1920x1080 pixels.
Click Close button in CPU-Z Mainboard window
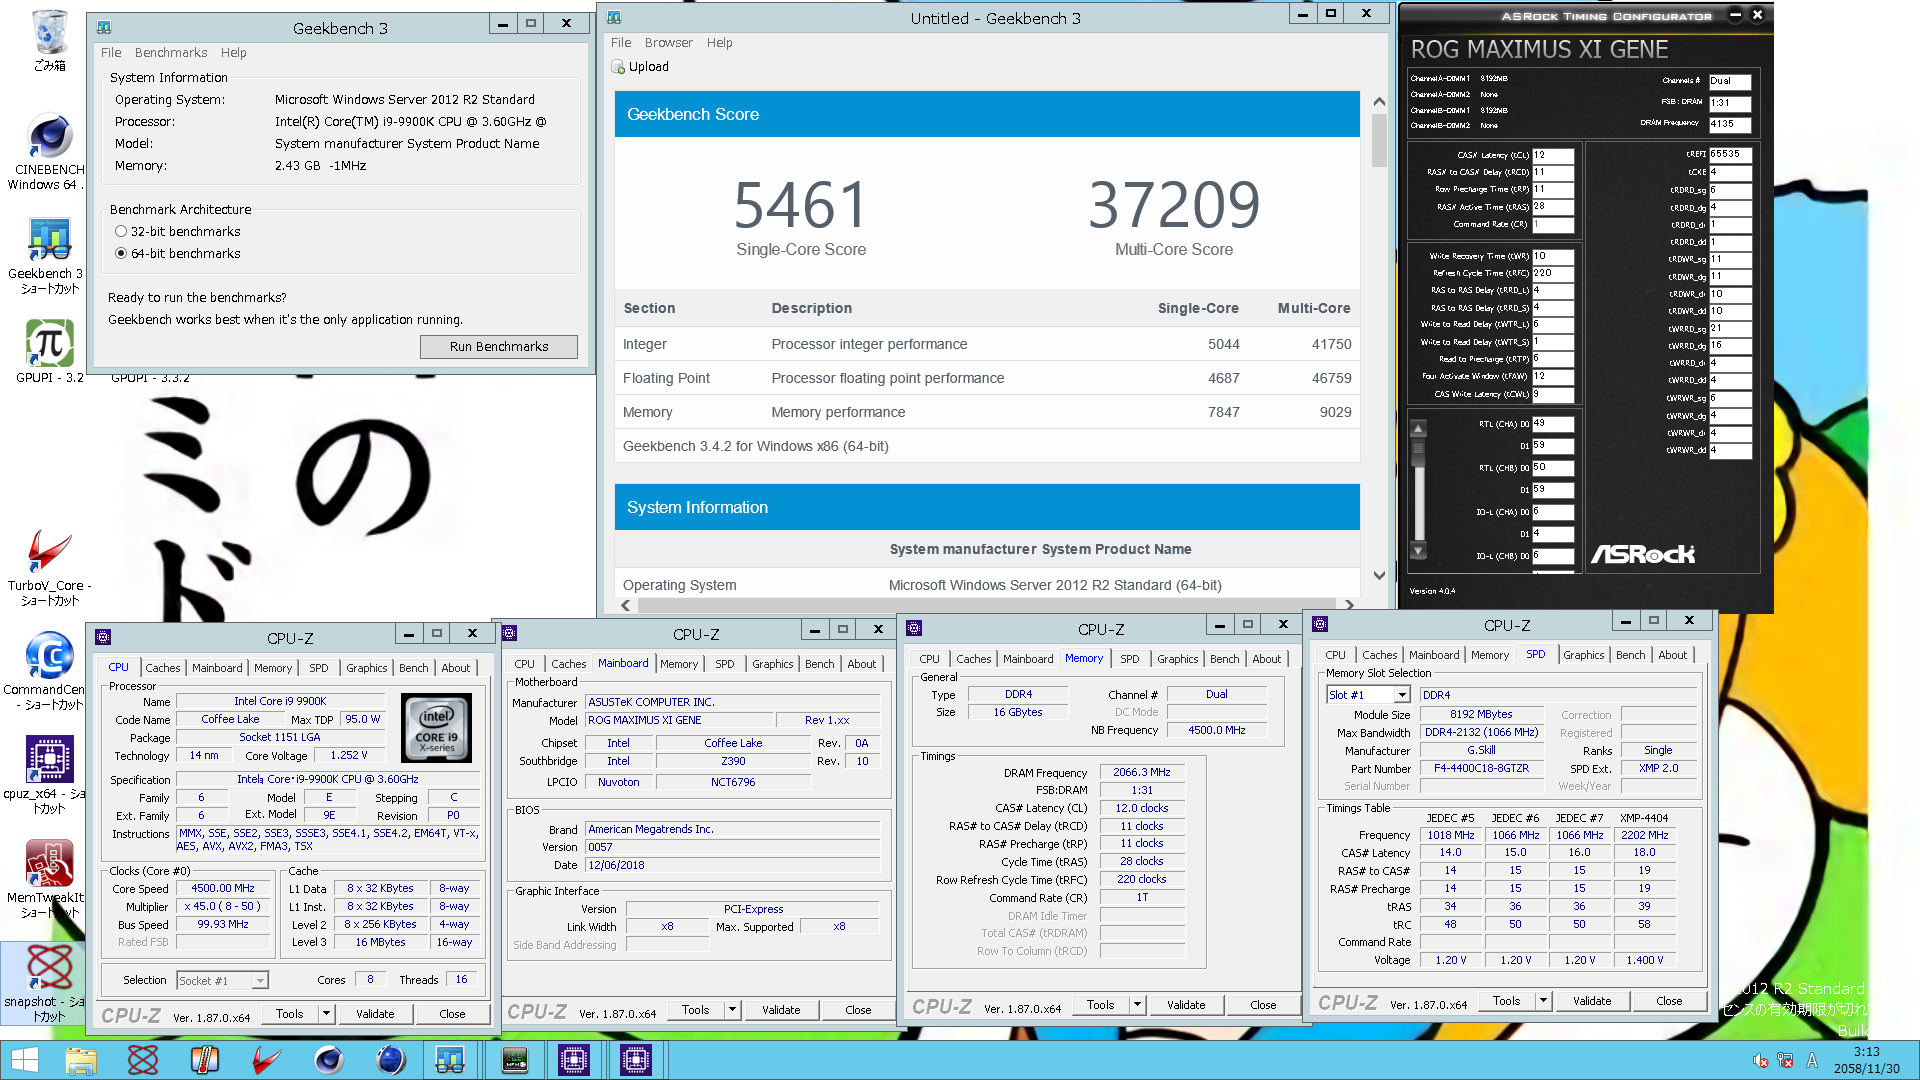coord(858,1010)
